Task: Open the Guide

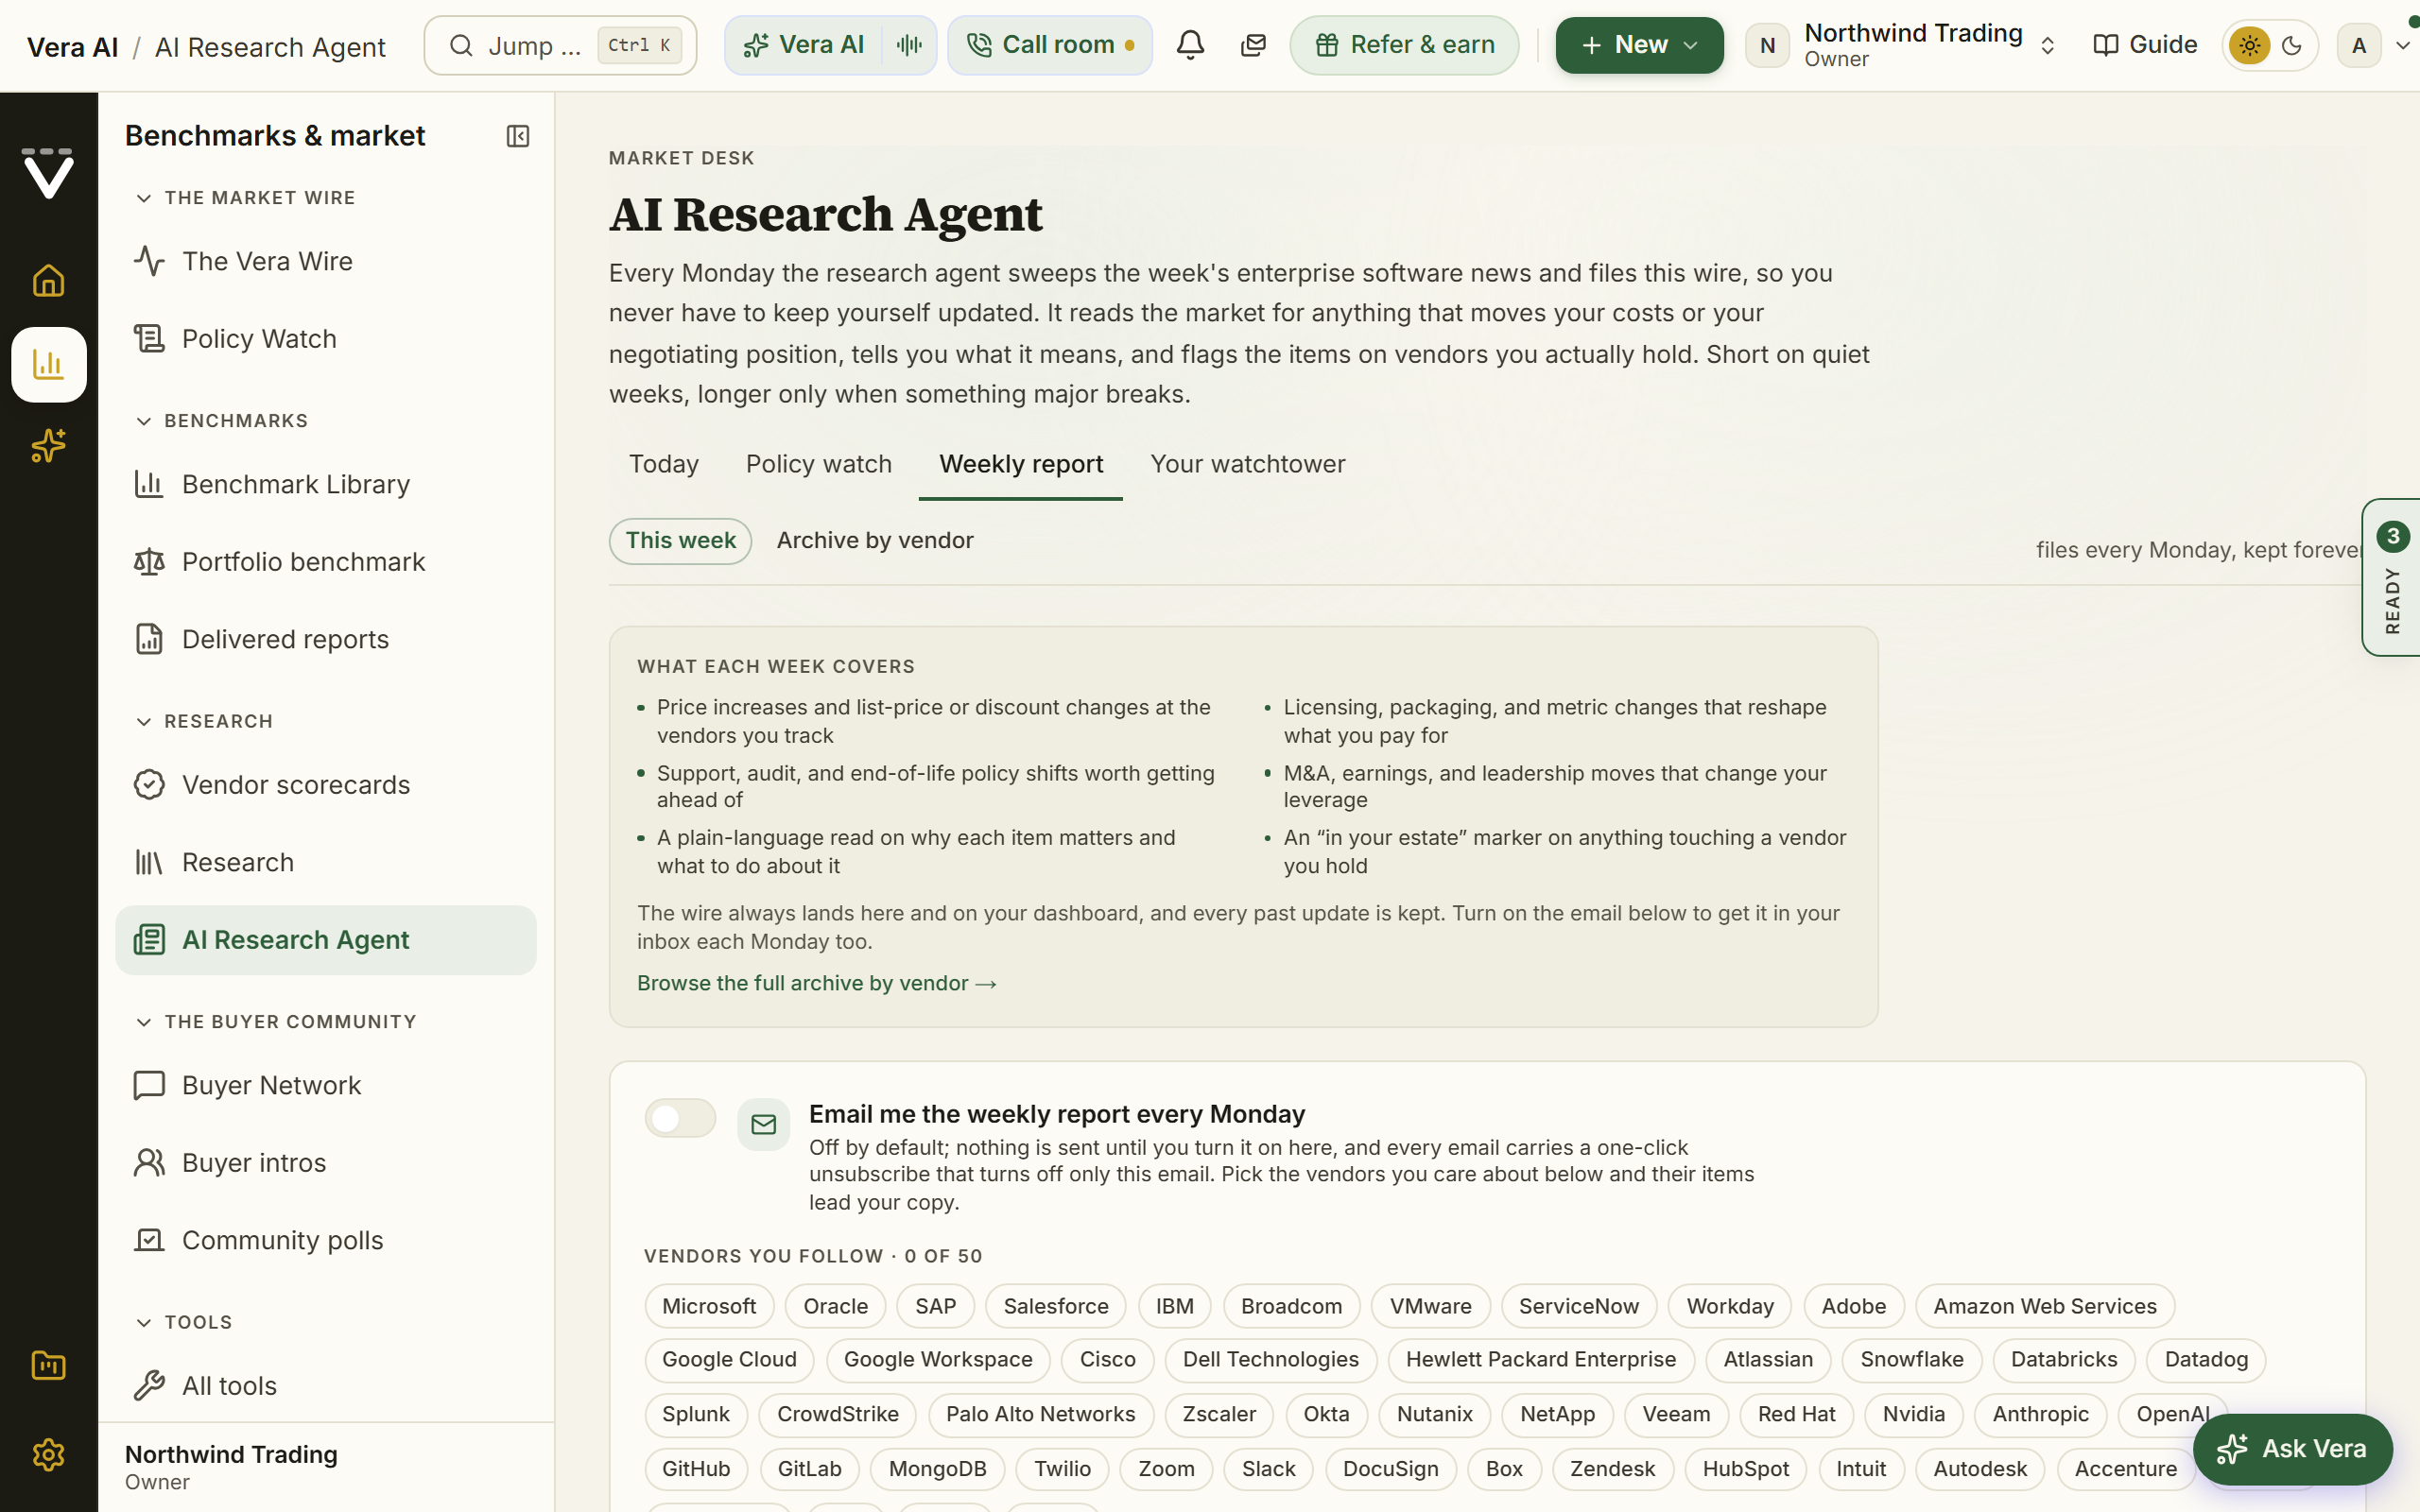Action: (2145, 45)
